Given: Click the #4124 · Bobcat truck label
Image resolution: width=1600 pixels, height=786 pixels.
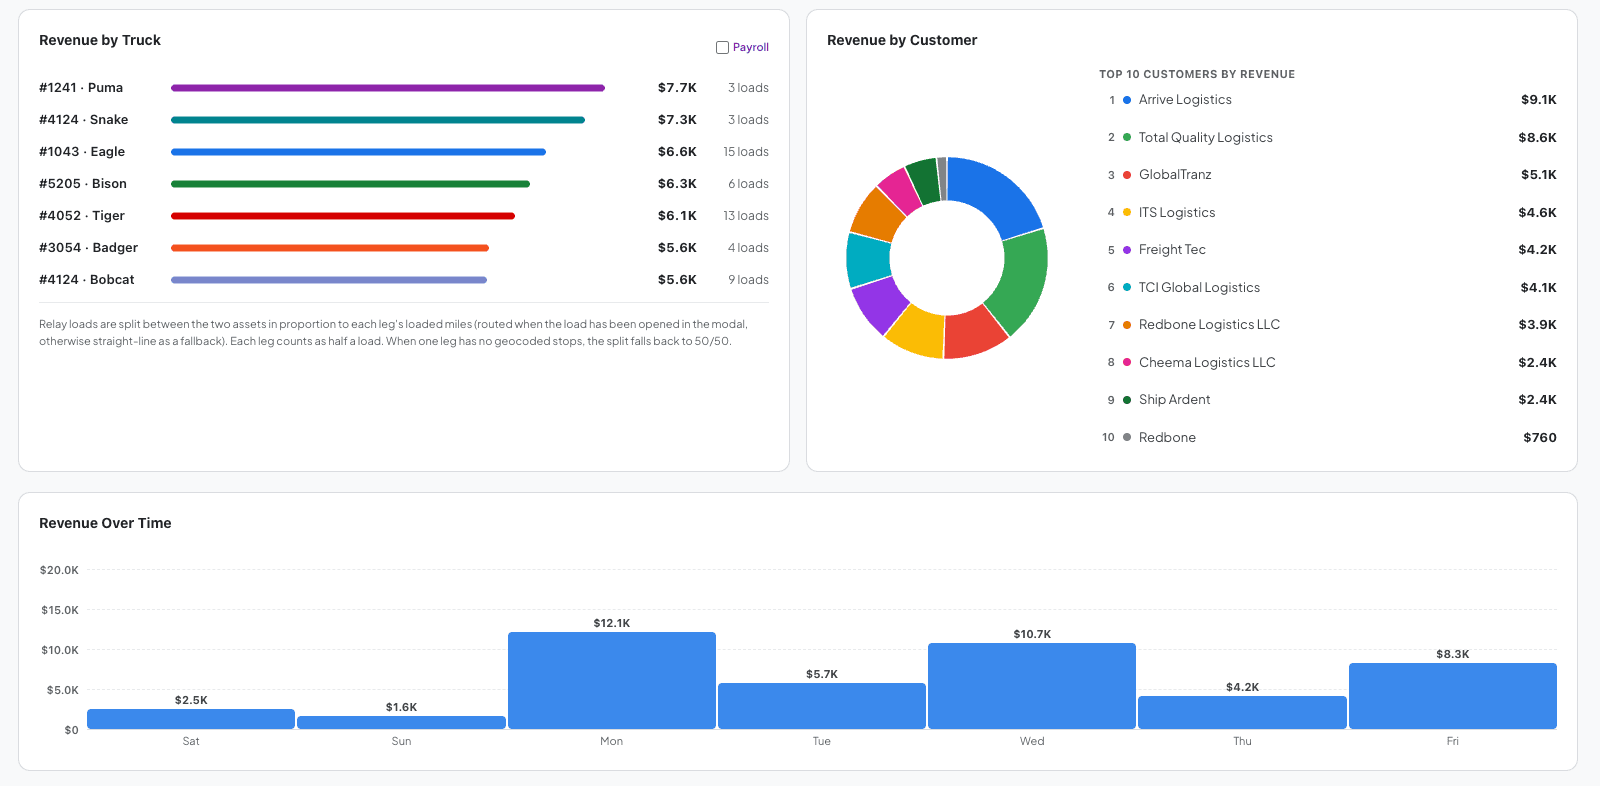Looking at the screenshot, I should point(87,280).
